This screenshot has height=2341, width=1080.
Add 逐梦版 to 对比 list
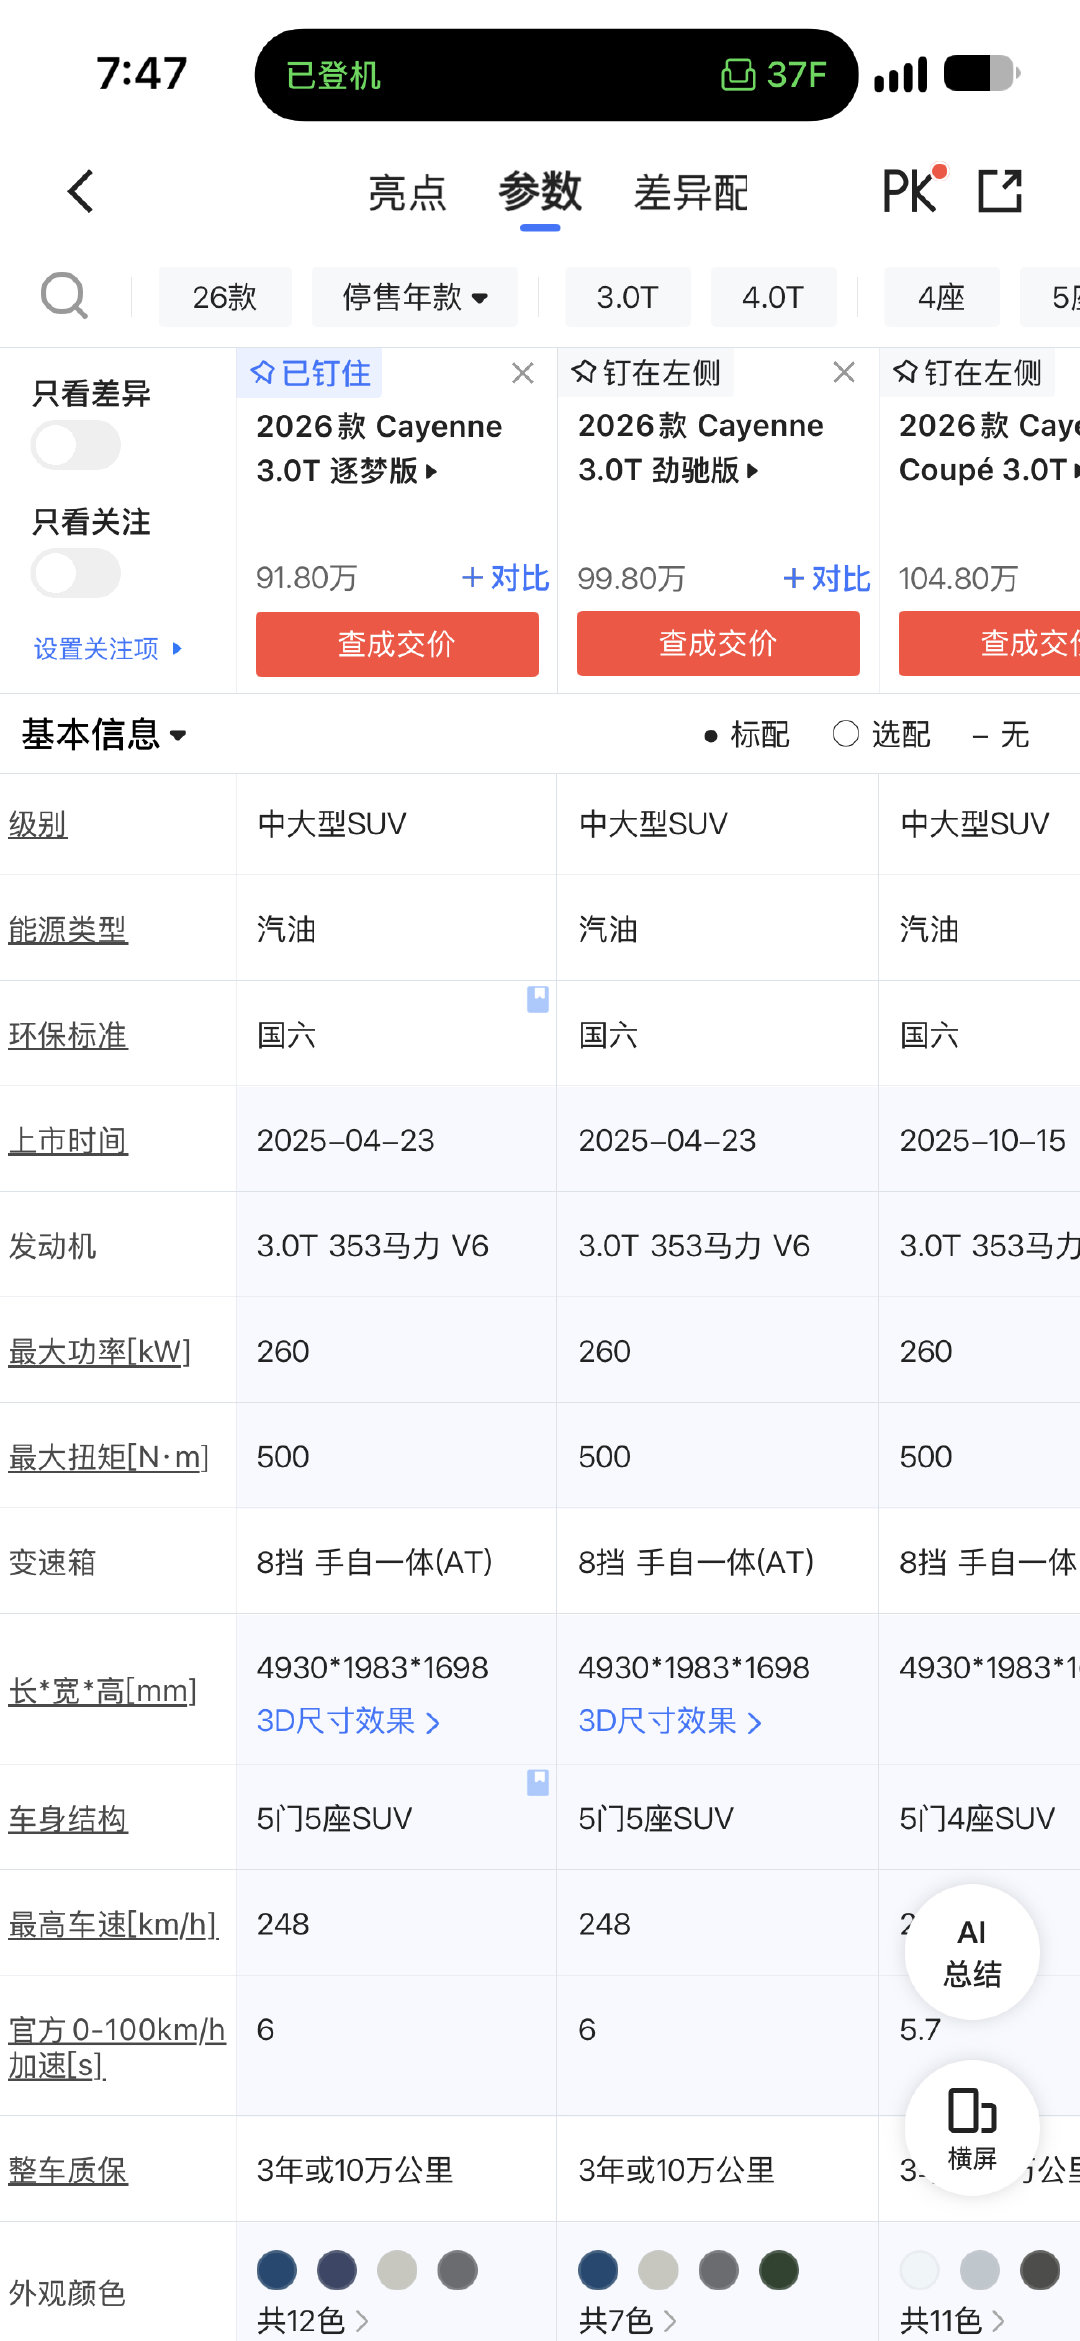tap(505, 578)
